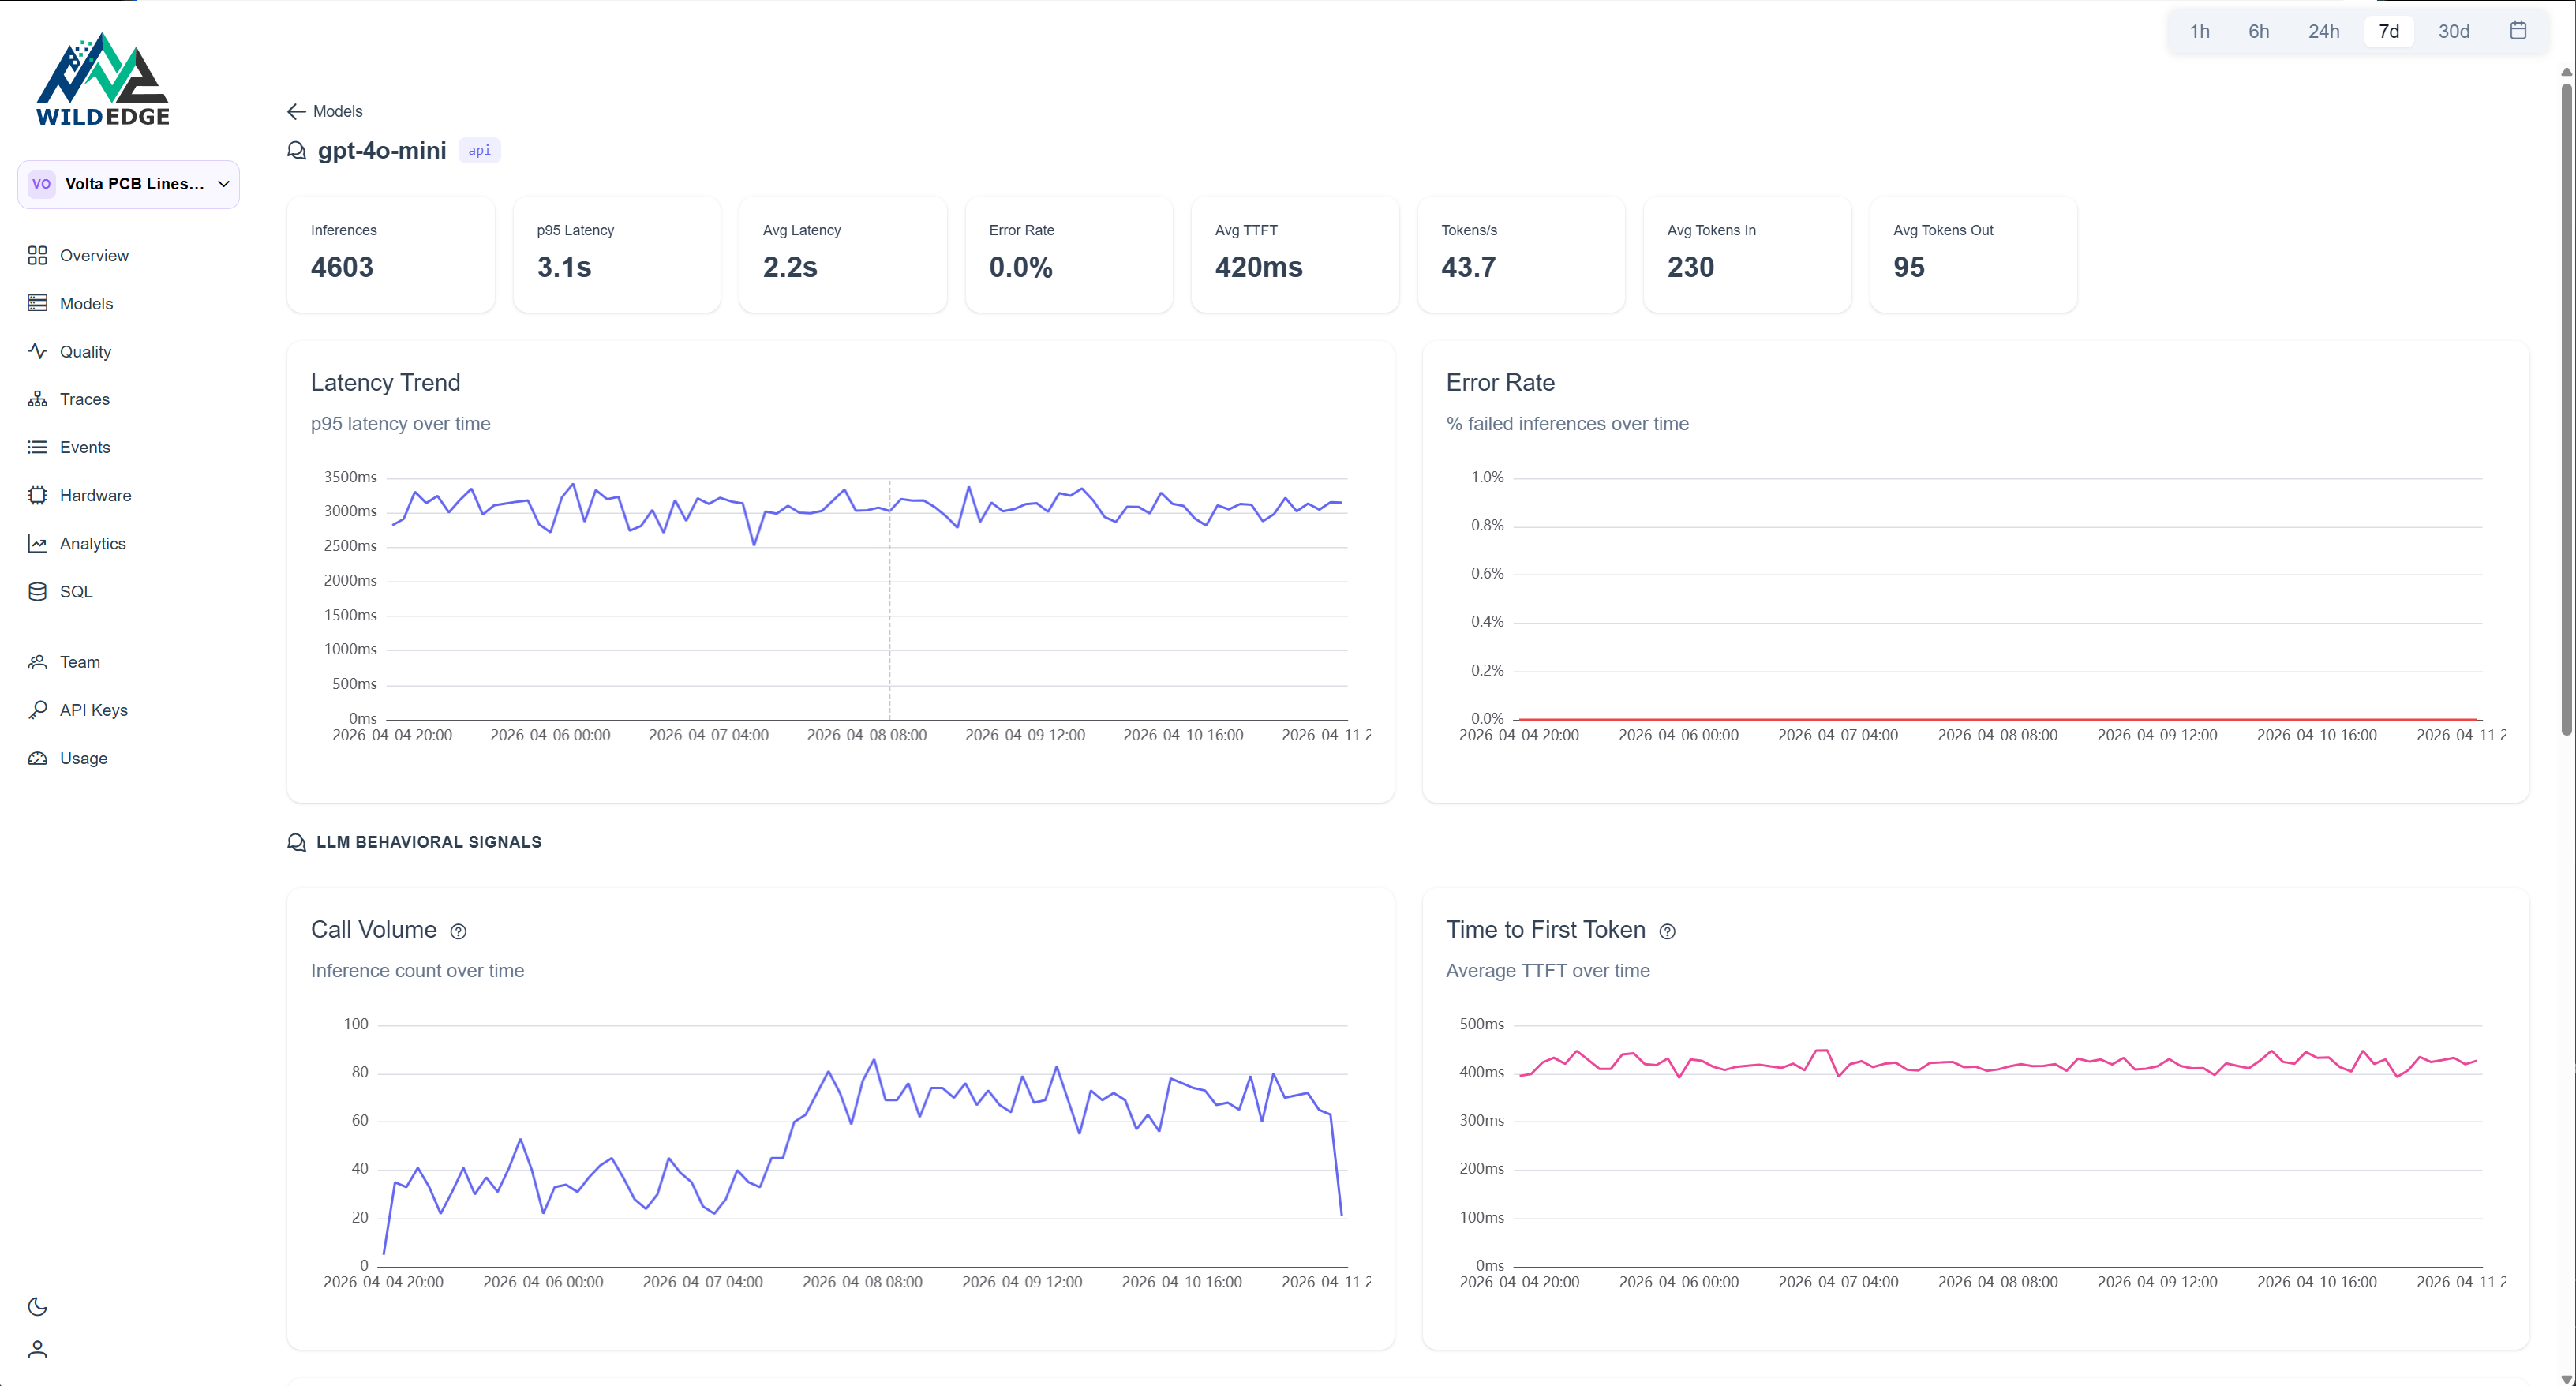Switch to the 30d time range

(x=2453, y=31)
